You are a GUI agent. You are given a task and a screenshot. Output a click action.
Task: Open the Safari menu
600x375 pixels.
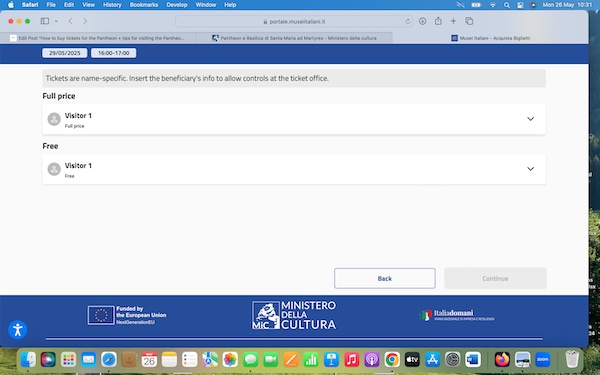(x=30, y=5)
